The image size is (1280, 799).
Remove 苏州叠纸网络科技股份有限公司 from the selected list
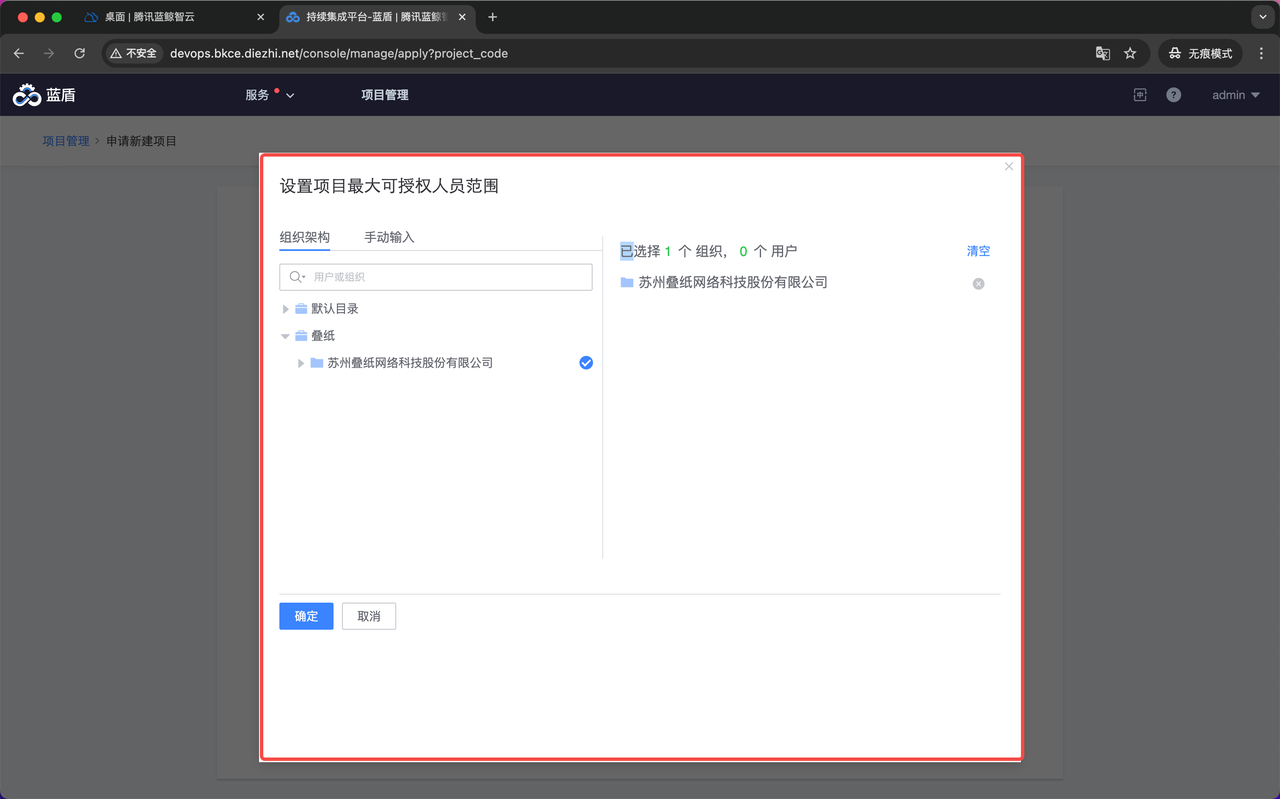(979, 284)
